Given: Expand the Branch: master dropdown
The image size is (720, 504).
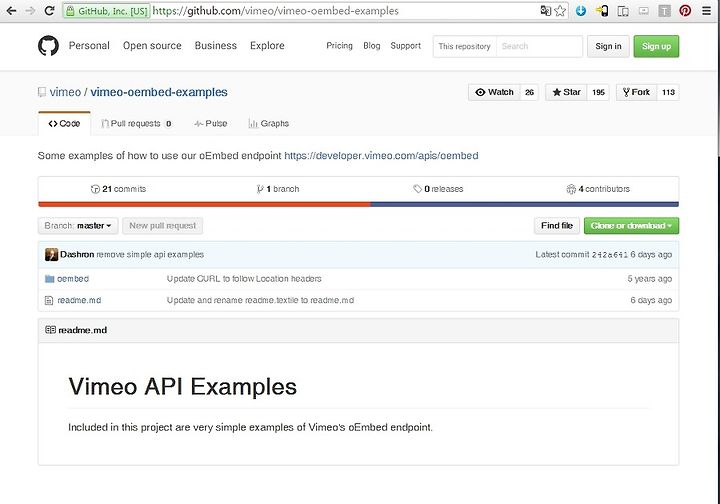Looking at the screenshot, I should coord(78,226).
